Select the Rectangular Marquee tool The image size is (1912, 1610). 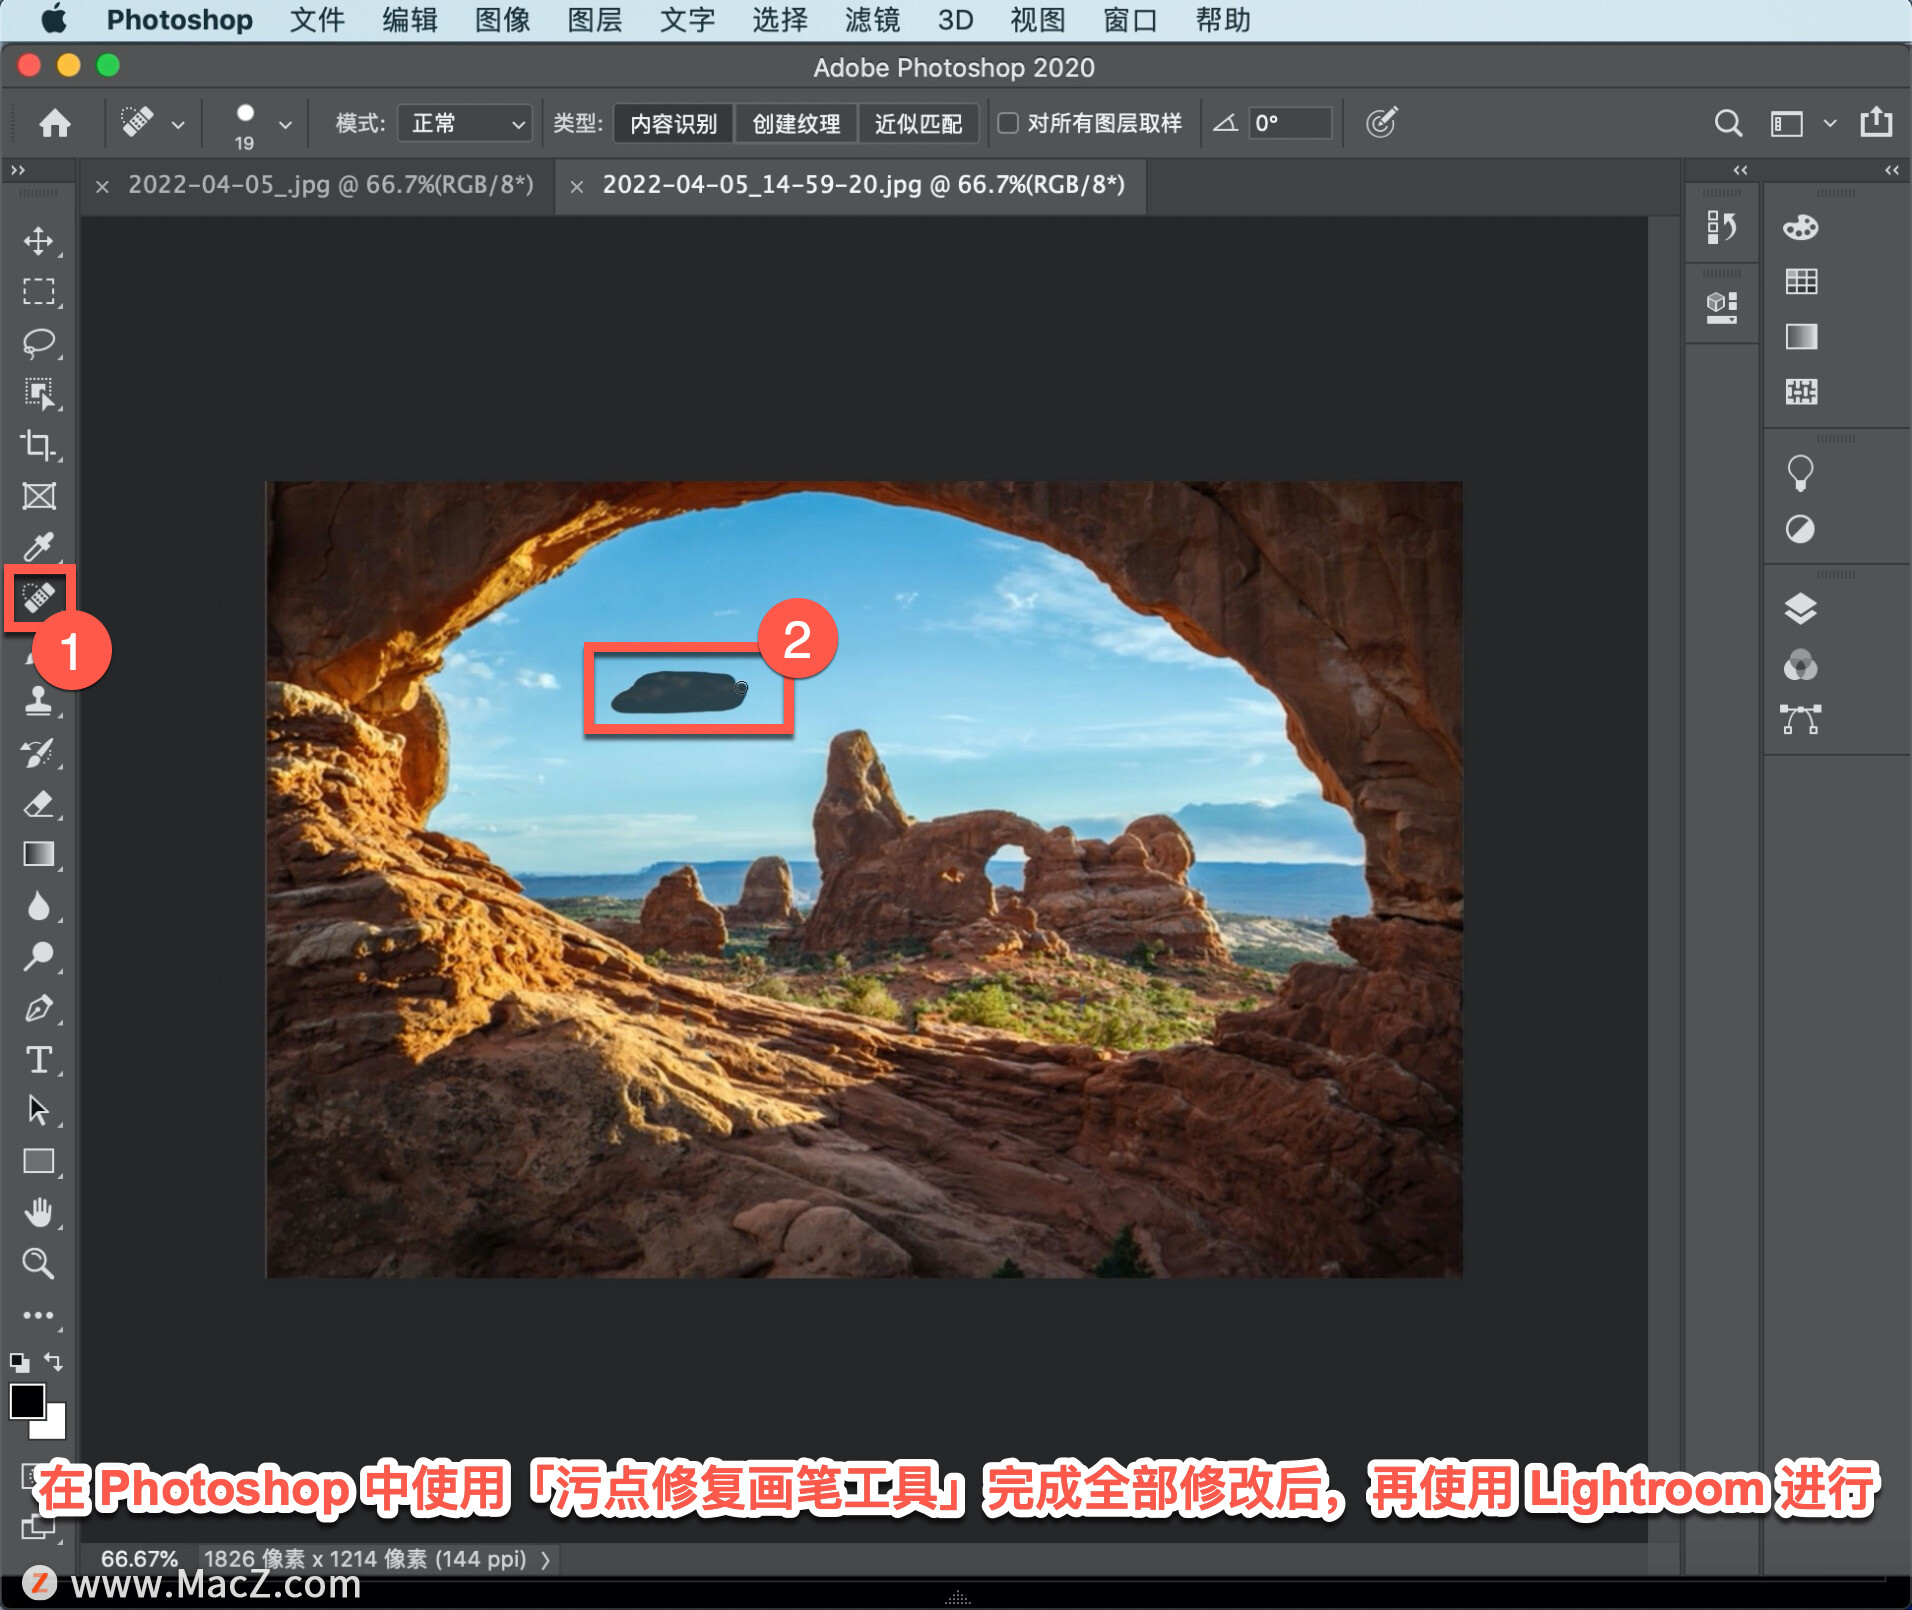38,292
